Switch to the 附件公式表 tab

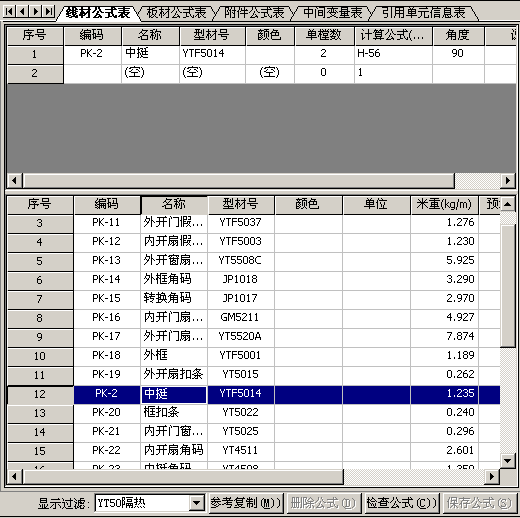pyautogui.click(x=254, y=13)
